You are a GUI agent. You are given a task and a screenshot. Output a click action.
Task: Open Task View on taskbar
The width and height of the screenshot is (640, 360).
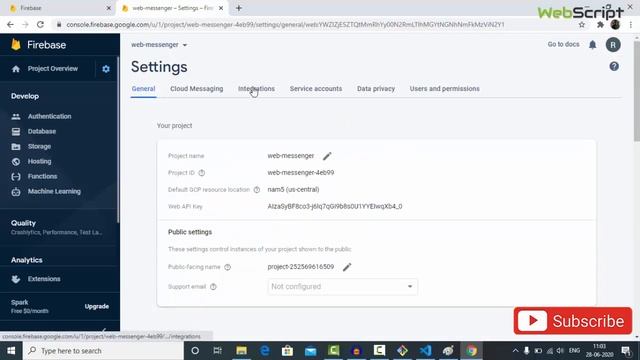217,351
